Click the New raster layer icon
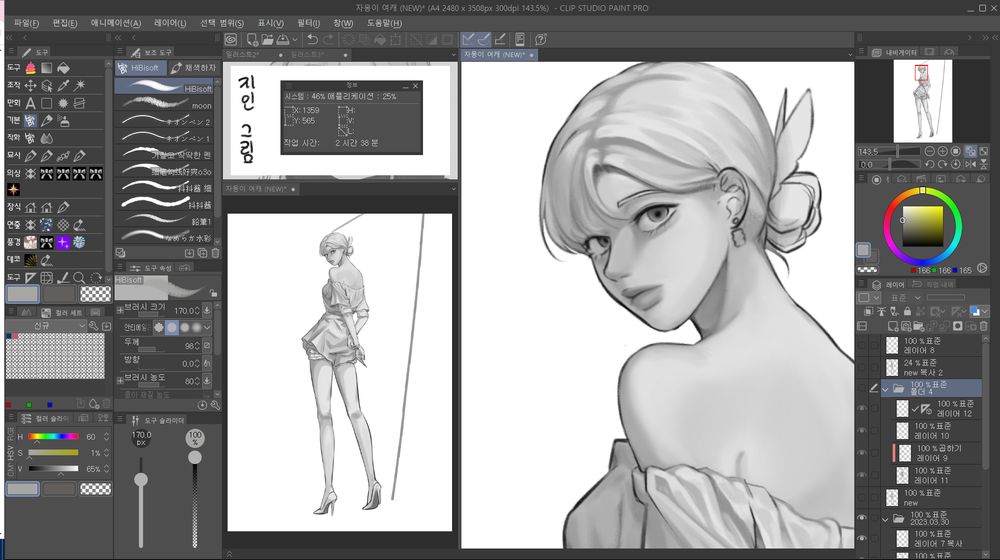 click(891, 326)
